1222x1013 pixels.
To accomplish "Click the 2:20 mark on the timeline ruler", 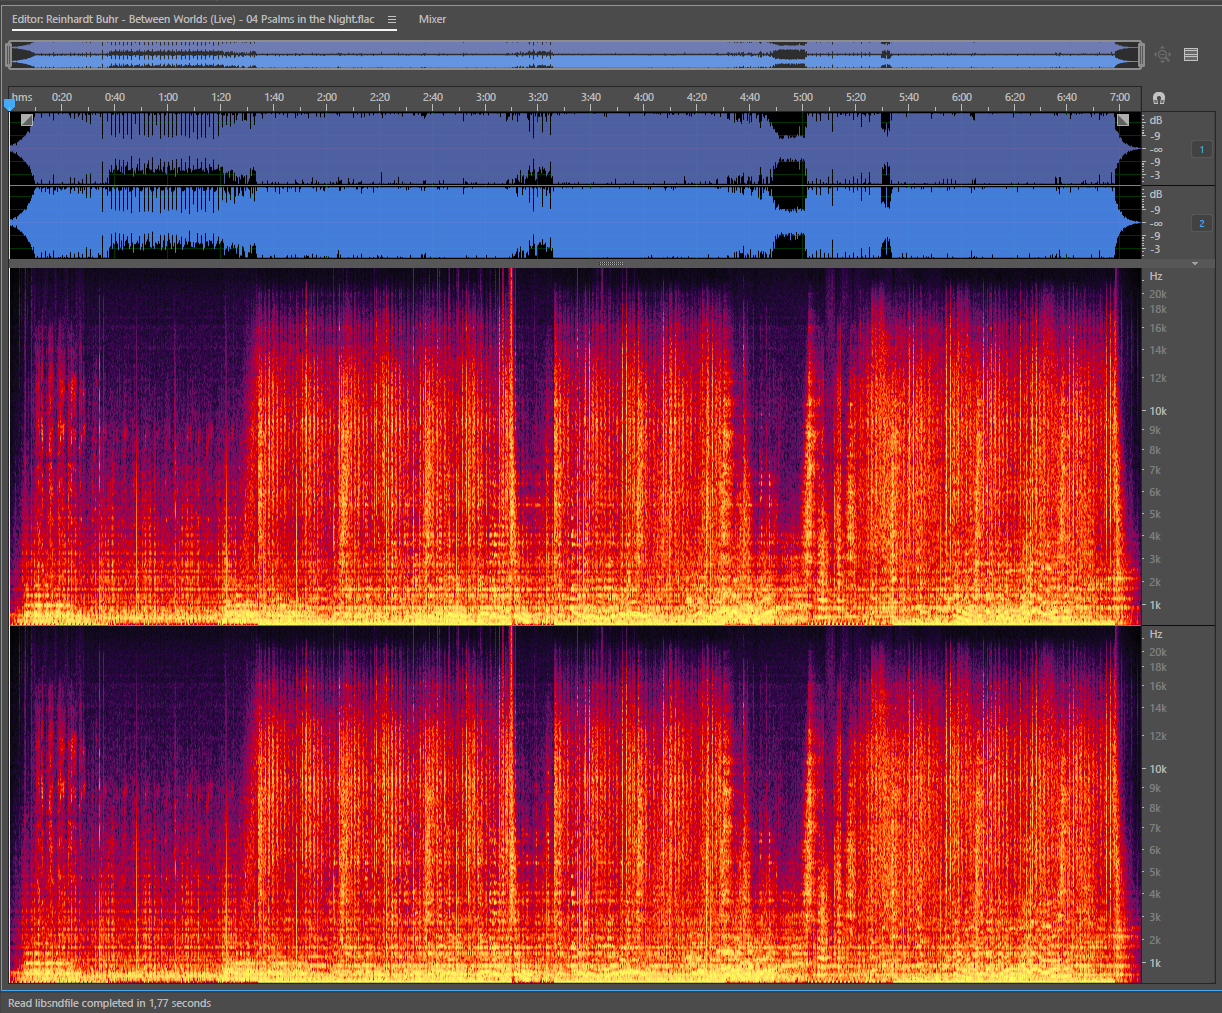I will tap(380, 97).
